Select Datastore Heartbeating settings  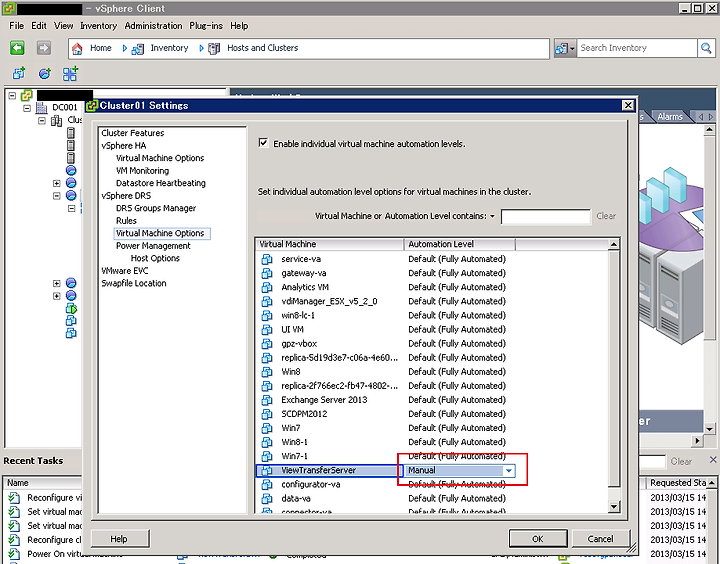point(161,183)
